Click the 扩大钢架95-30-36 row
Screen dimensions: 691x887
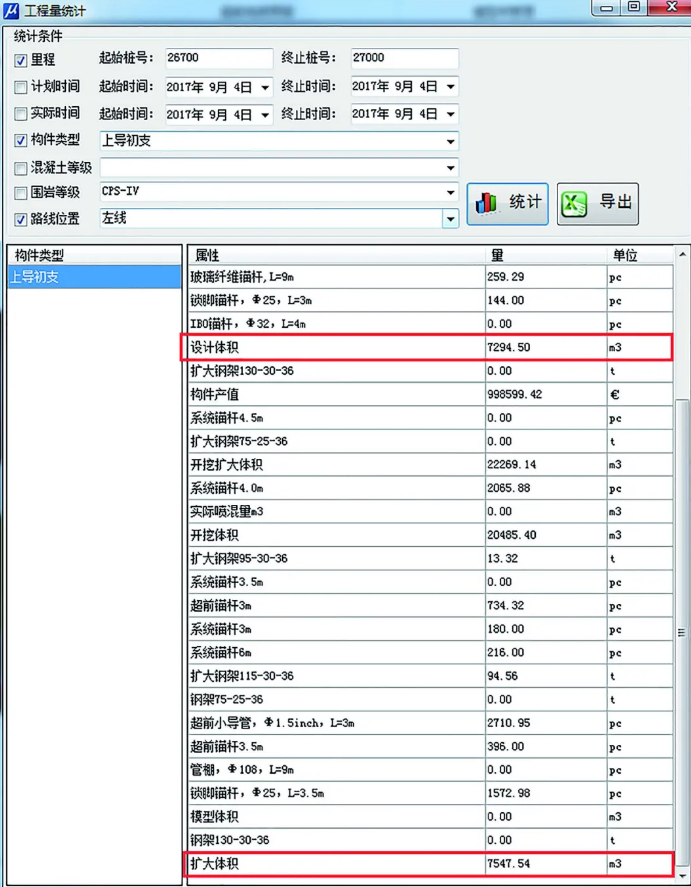431,559
